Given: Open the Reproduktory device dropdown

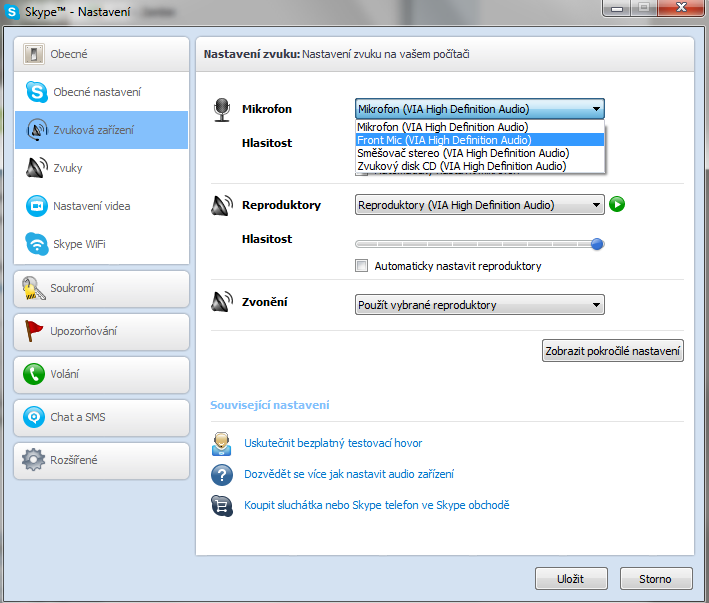Looking at the screenshot, I should (x=480, y=205).
